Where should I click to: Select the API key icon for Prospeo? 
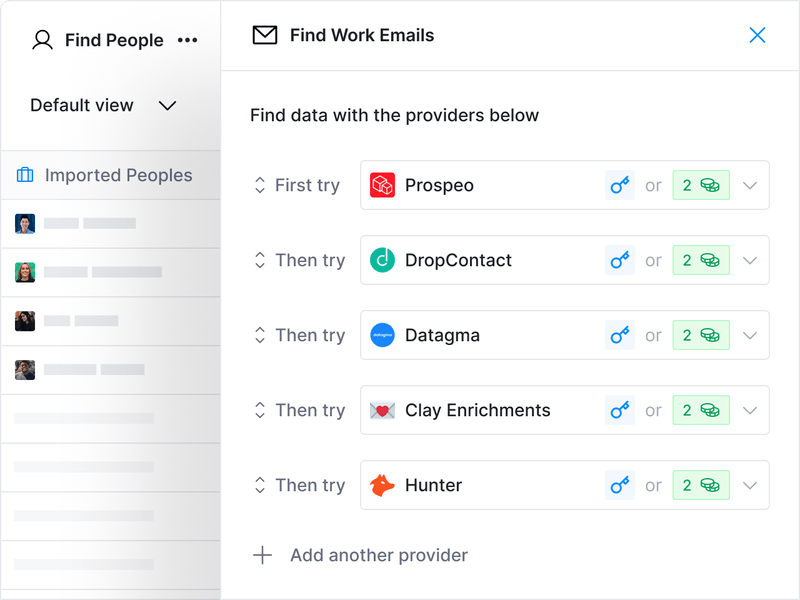620,185
